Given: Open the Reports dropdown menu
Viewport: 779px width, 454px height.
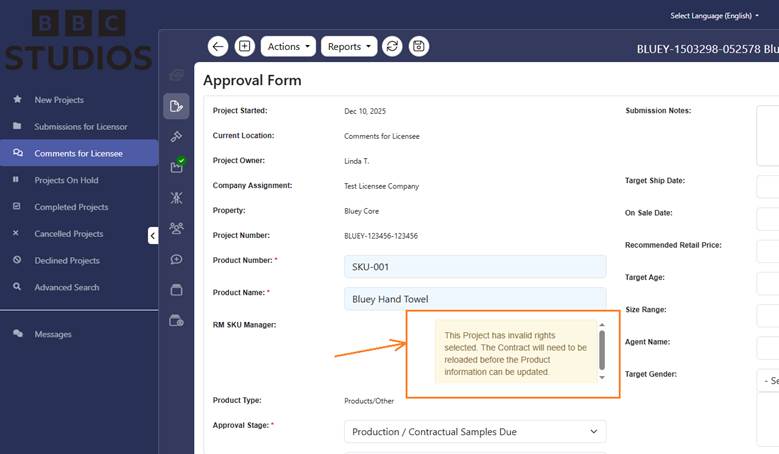Looking at the screenshot, I should click(x=349, y=46).
